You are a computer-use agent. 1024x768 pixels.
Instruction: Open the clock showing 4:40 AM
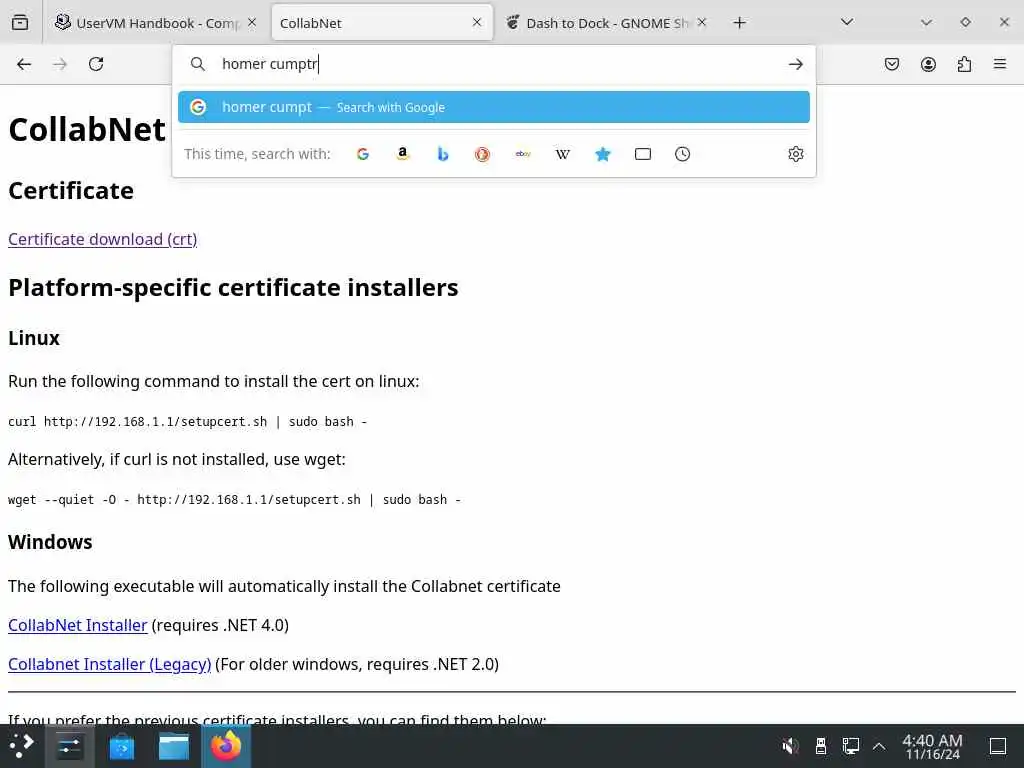(x=933, y=746)
